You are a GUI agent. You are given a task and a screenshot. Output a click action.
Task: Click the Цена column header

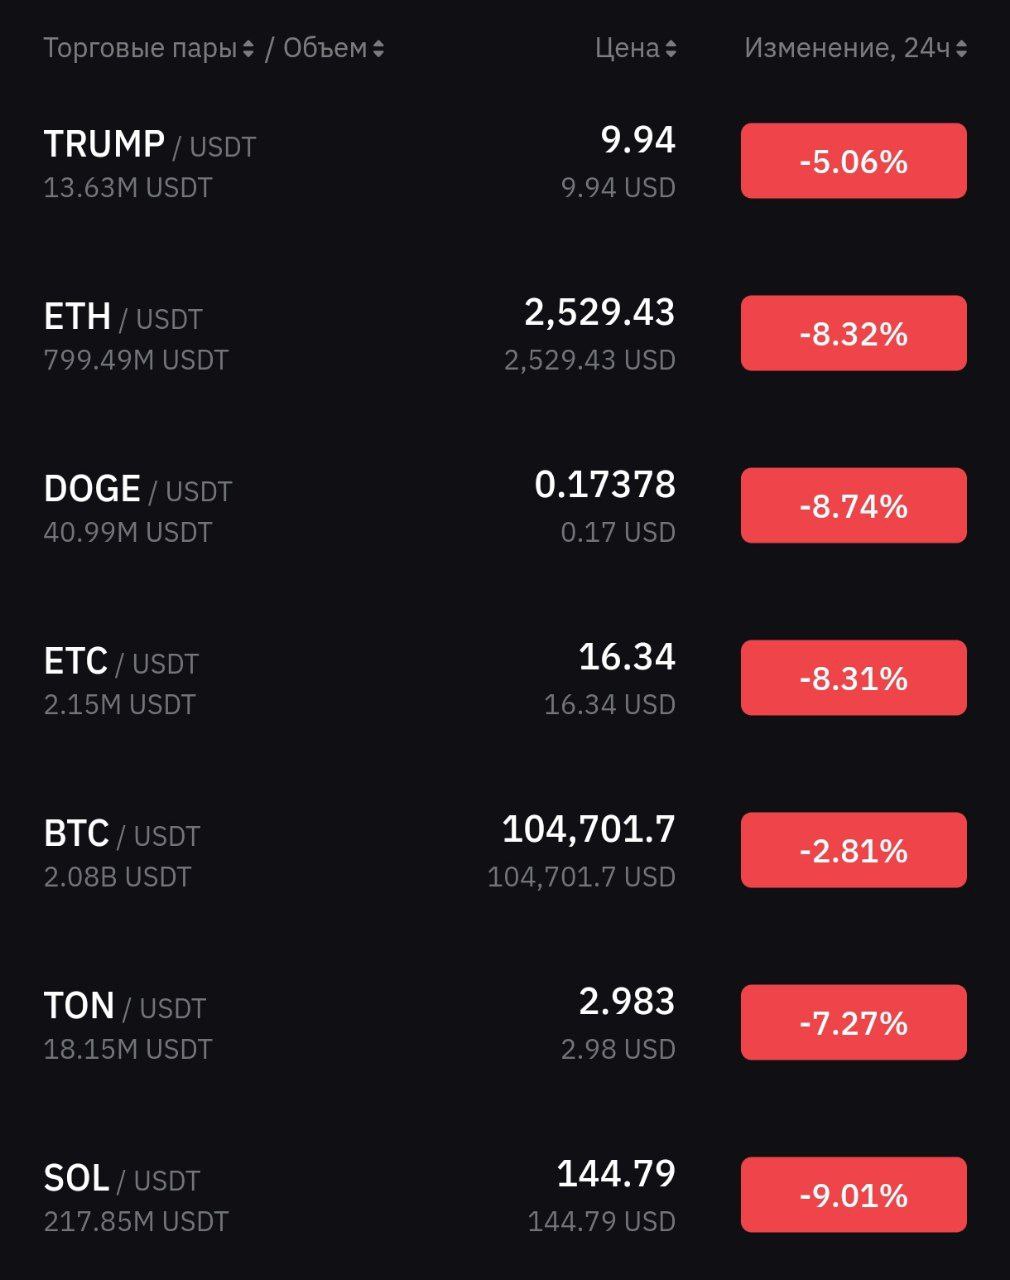[x=627, y=48]
